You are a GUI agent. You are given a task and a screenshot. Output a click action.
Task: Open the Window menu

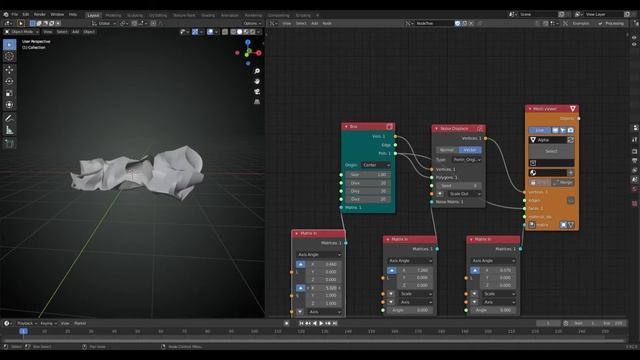click(x=57, y=14)
